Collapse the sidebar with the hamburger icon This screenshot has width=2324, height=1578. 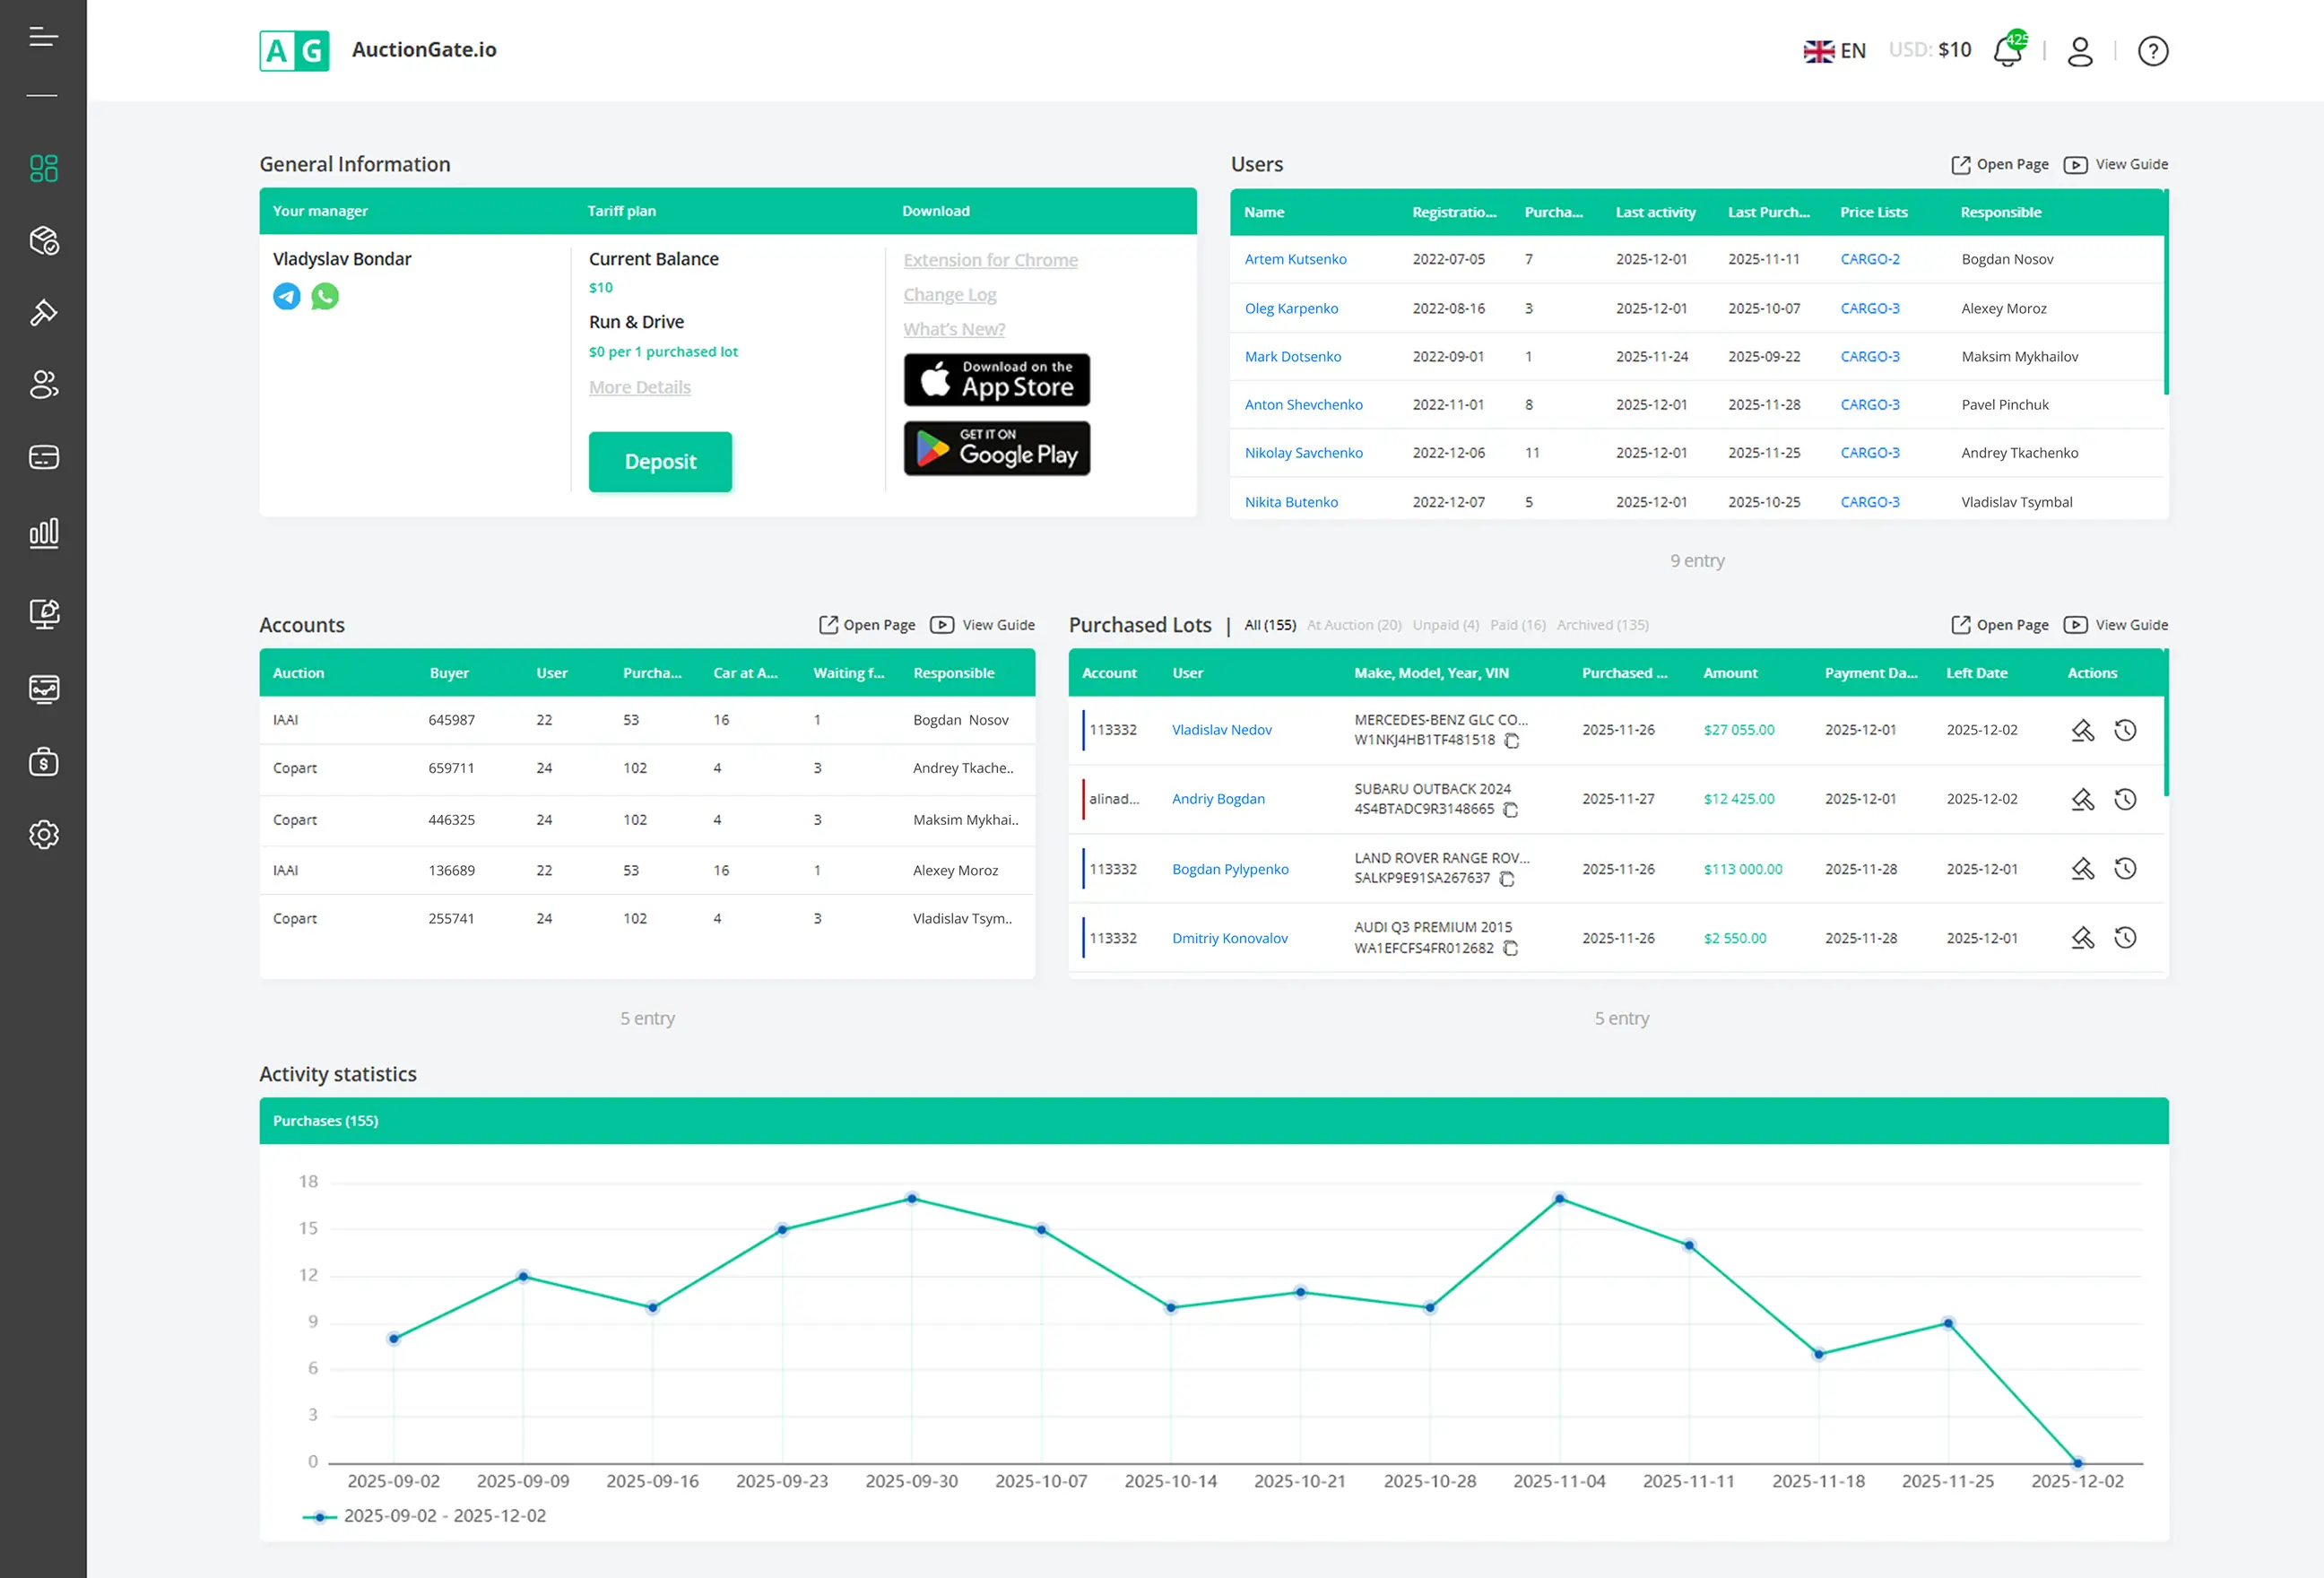click(x=43, y=37)
